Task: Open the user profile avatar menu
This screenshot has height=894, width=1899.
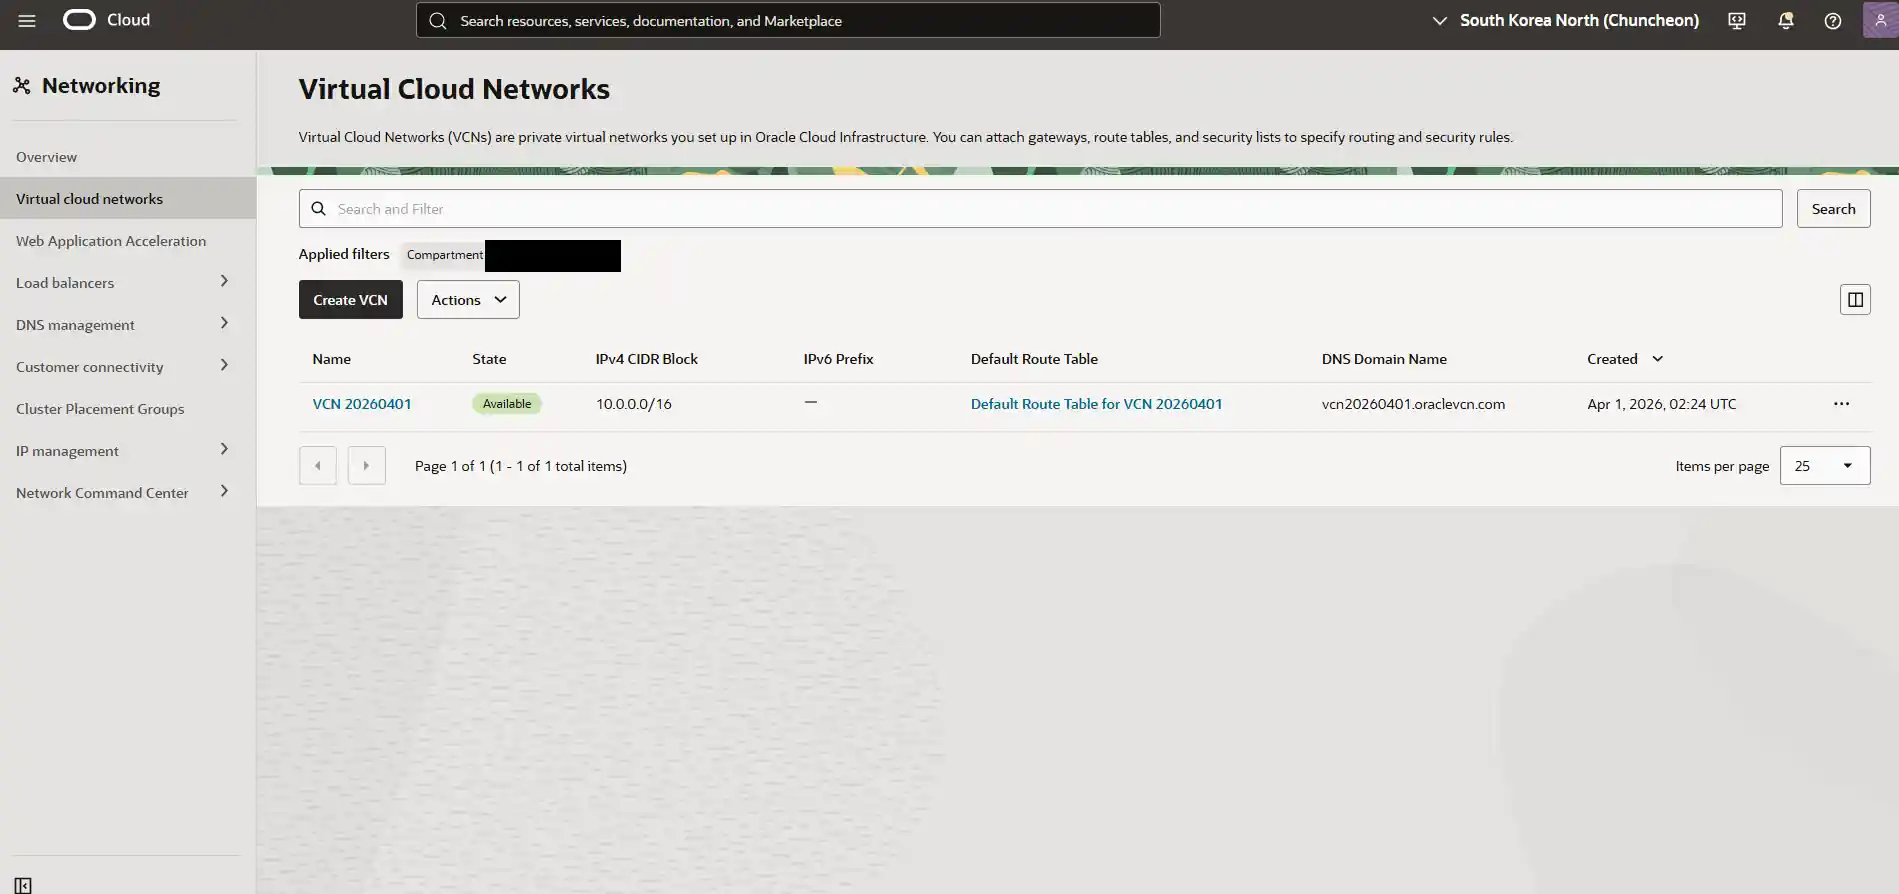Action: (1880, 20)
